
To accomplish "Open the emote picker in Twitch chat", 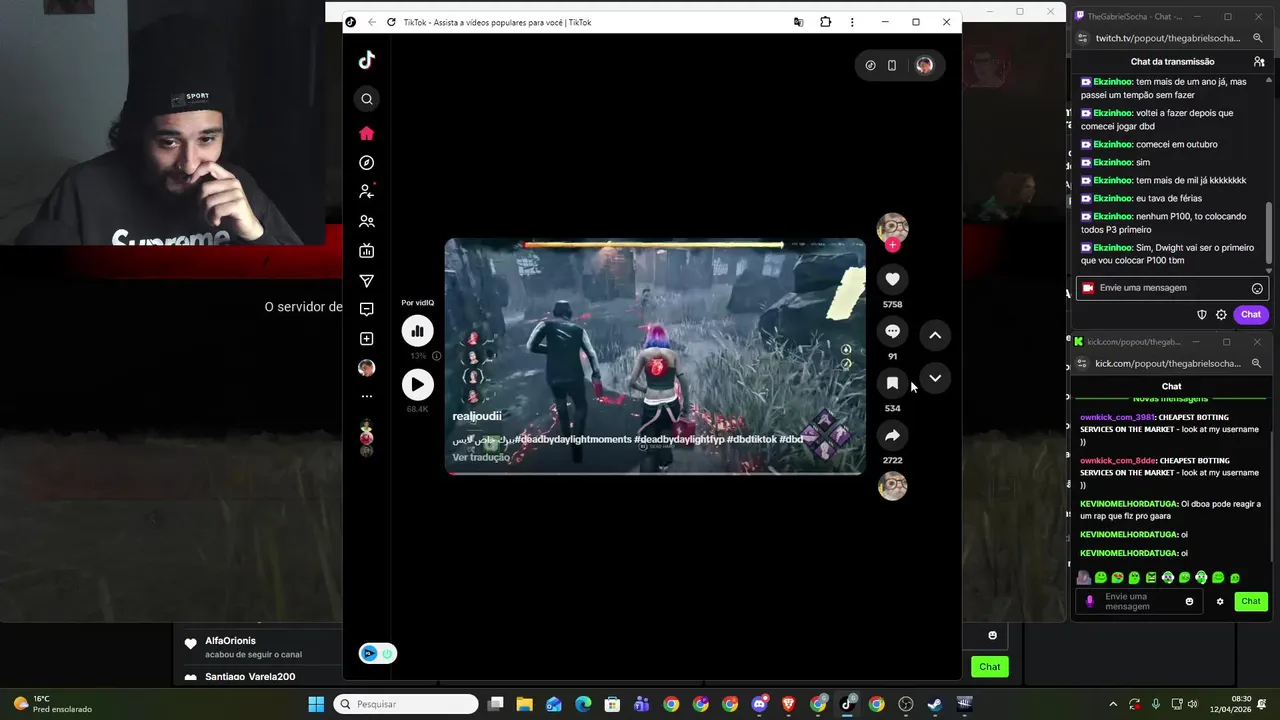I will [1257, 288].
